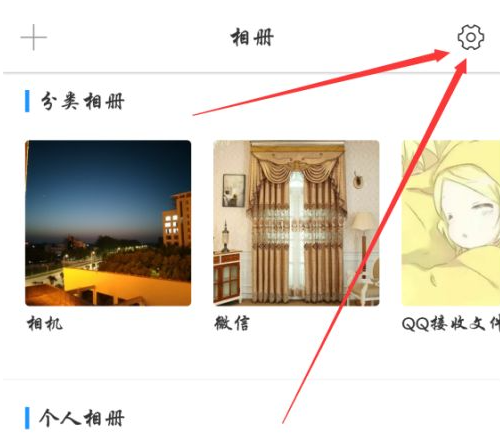Click the lit building in 相机 photo
Screen dimensions: 500x441
177,219
